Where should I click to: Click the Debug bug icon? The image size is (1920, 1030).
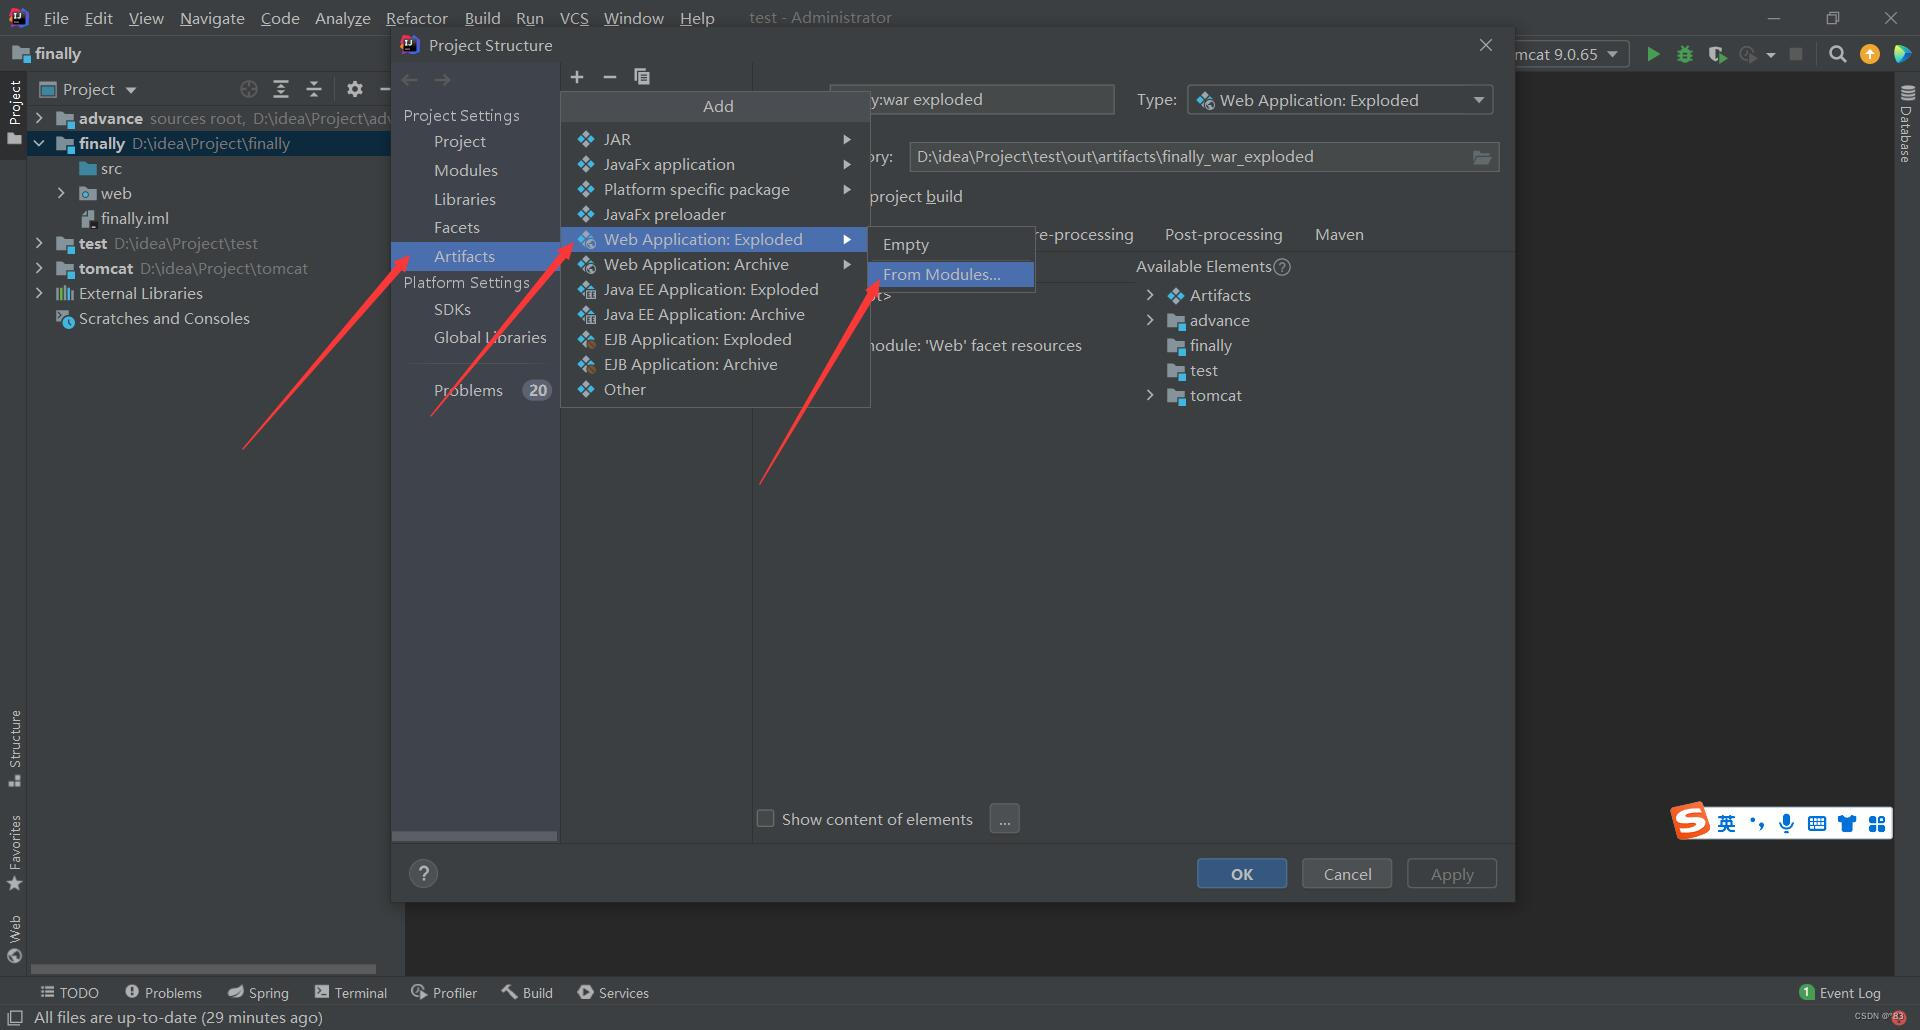(1685, 54)
